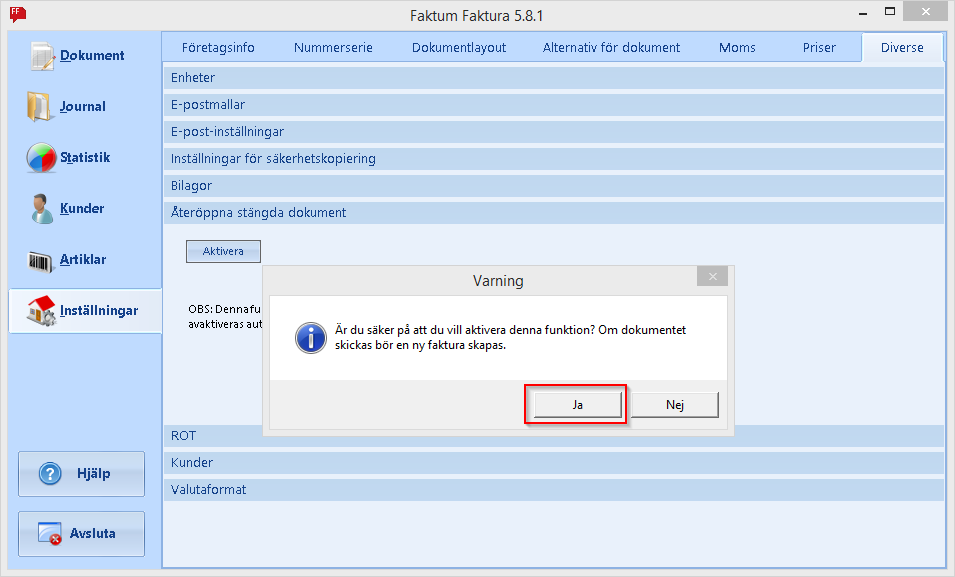Click the 'Är du säker' warning message
This screenshot has height=577, width=955.
510,338
